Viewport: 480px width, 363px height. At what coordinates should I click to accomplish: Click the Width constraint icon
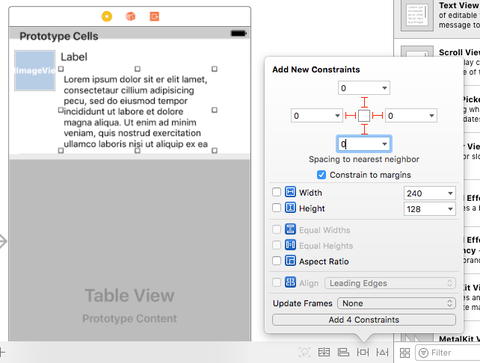click(x=290, y=192)
